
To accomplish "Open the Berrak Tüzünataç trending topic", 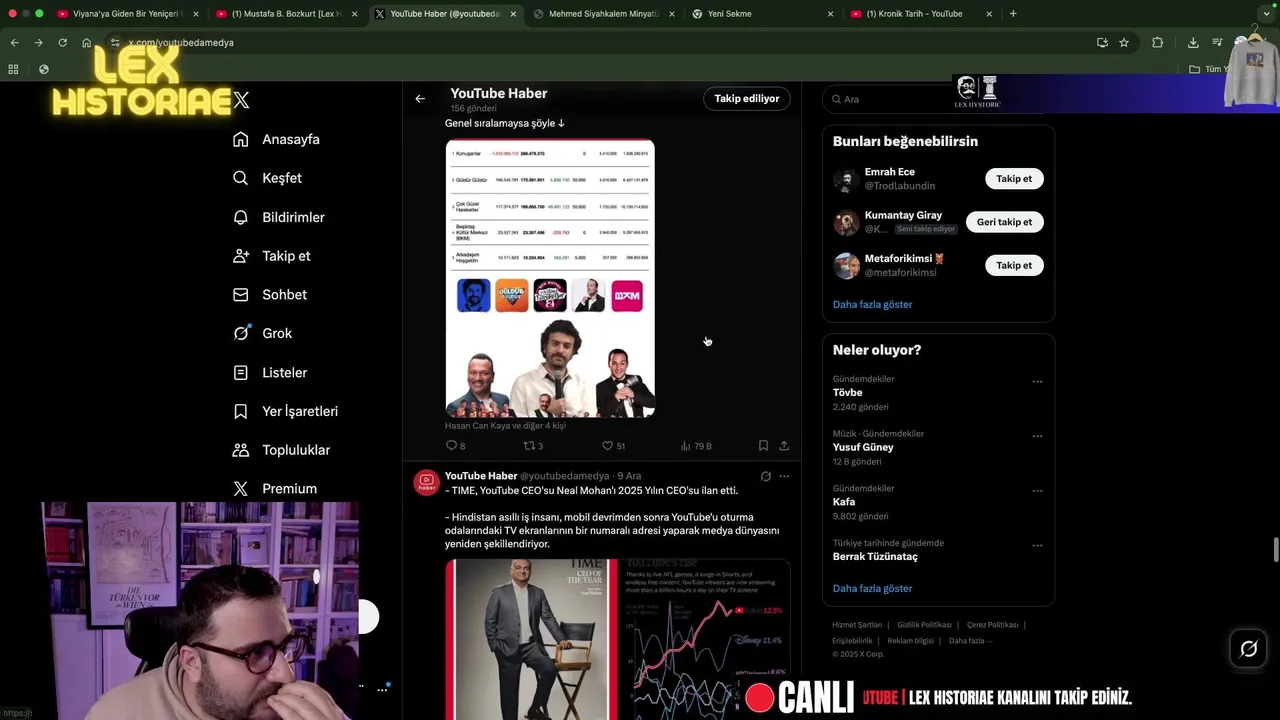I will [875, 556].
